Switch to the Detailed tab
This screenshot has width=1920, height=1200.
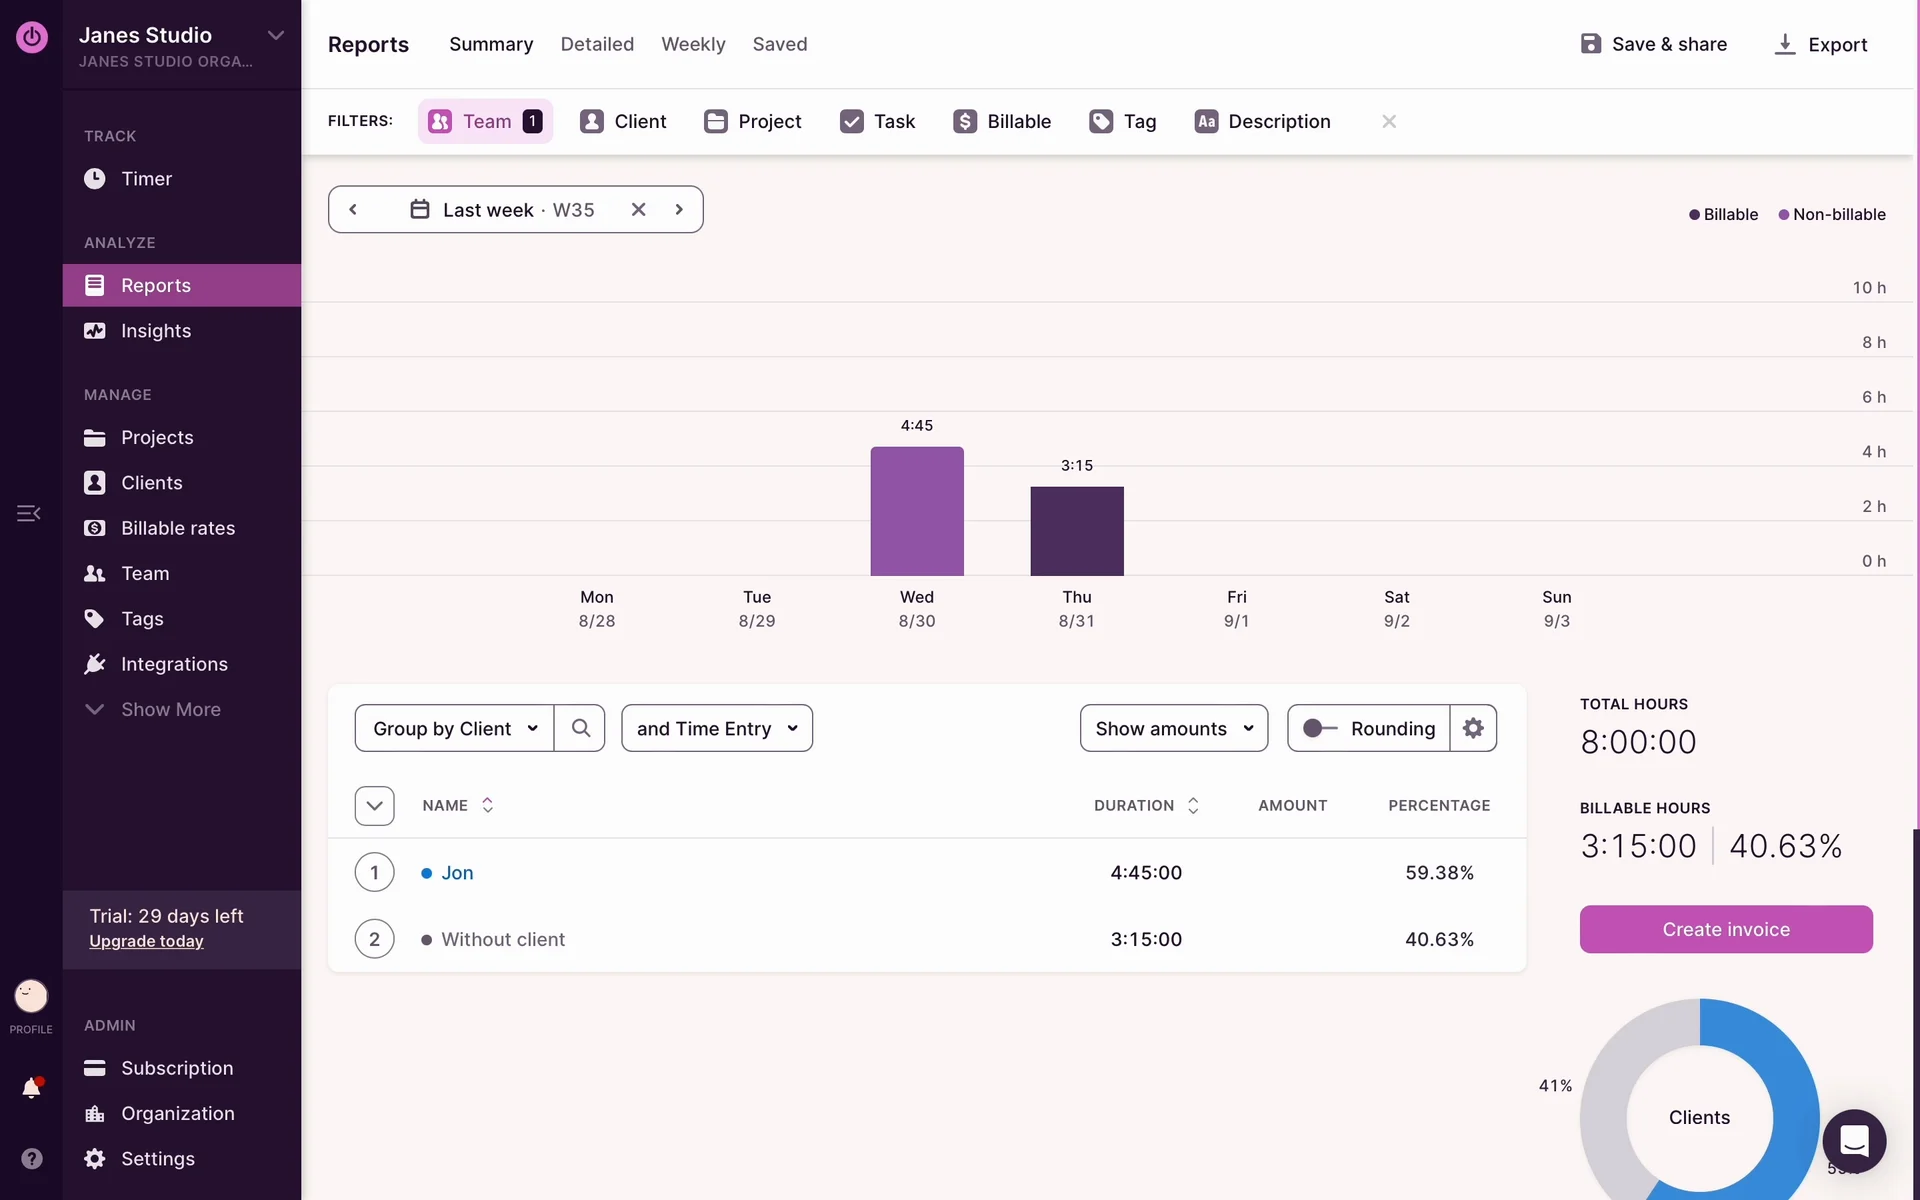[597, 44]
